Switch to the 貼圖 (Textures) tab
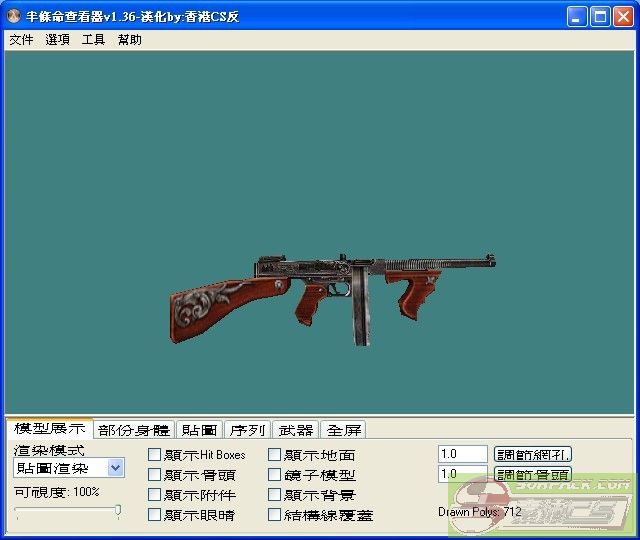The height and width of the screenshot is (540, 640). pos(199,430)
